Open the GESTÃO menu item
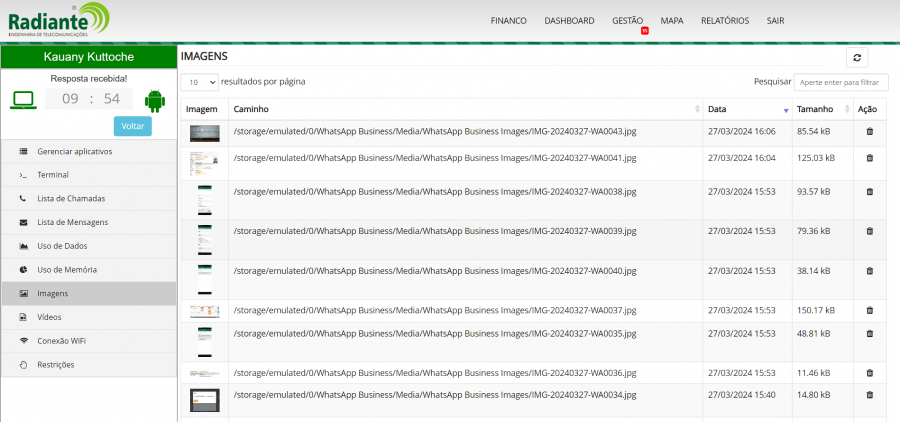900x422 pixels. pyautogui.click(x=627, y=21)
